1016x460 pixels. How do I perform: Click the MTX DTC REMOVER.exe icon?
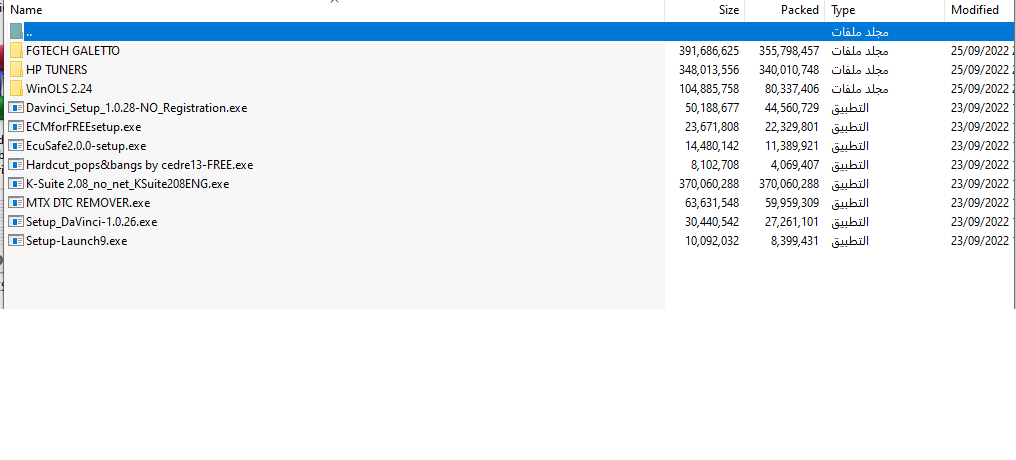16,203
